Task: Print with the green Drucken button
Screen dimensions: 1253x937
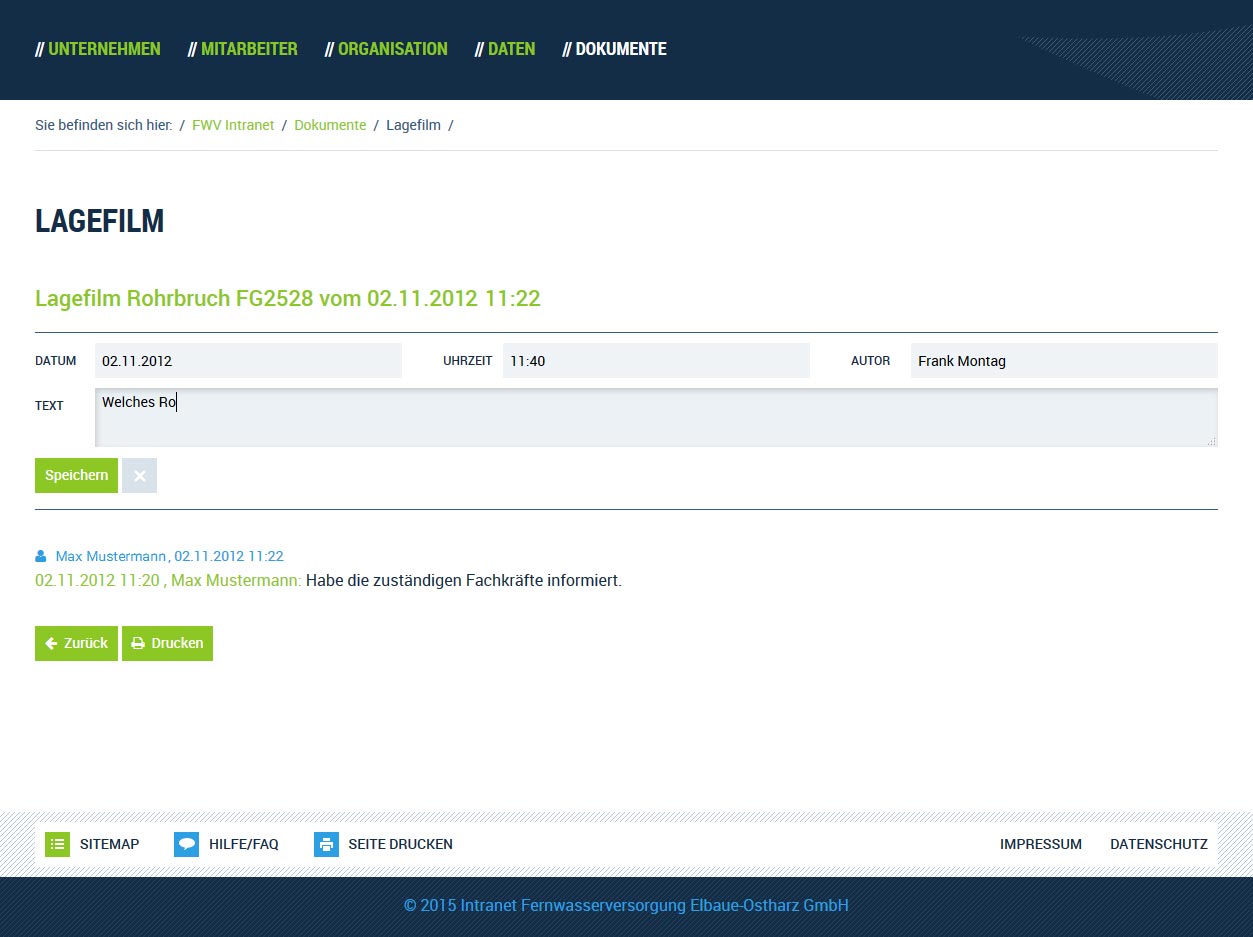Action: [167, 643]
